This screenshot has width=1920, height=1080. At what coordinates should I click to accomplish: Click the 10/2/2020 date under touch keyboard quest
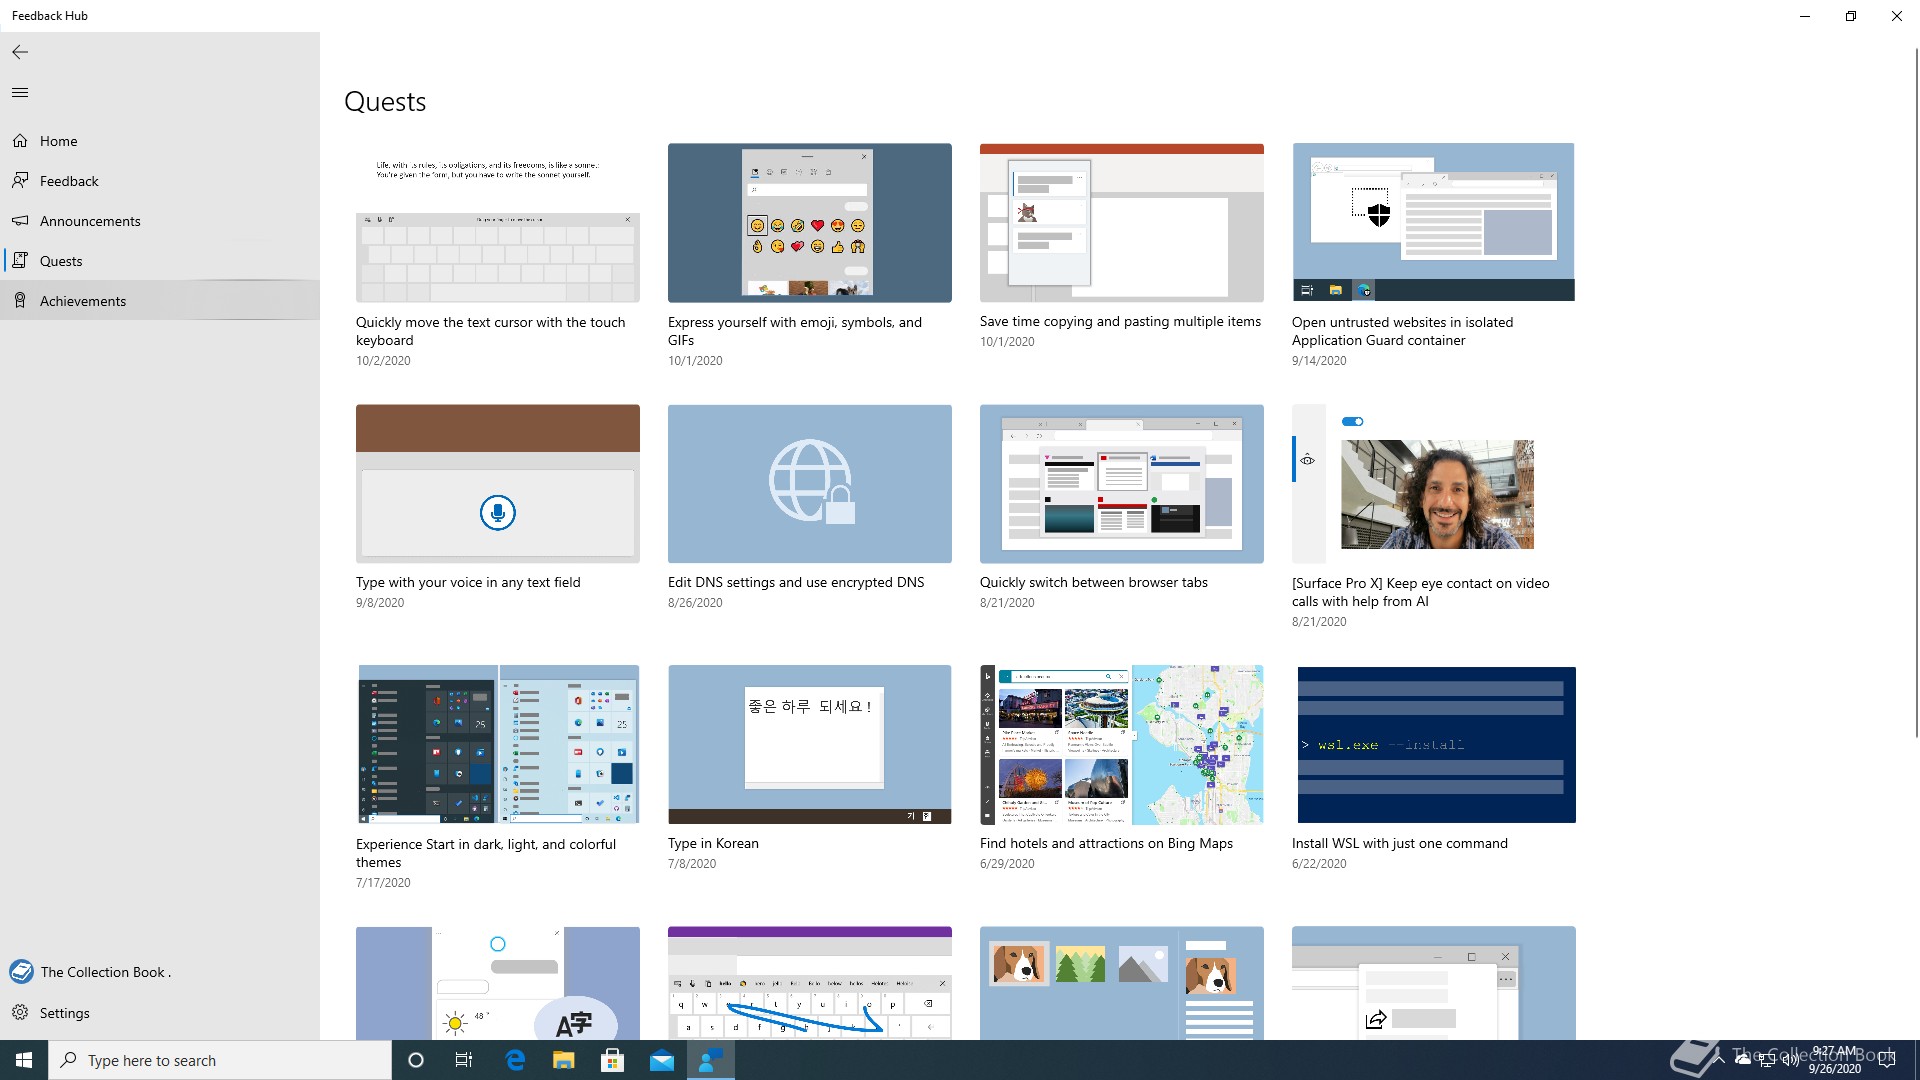pyautogui.click(x=383, y=360)
